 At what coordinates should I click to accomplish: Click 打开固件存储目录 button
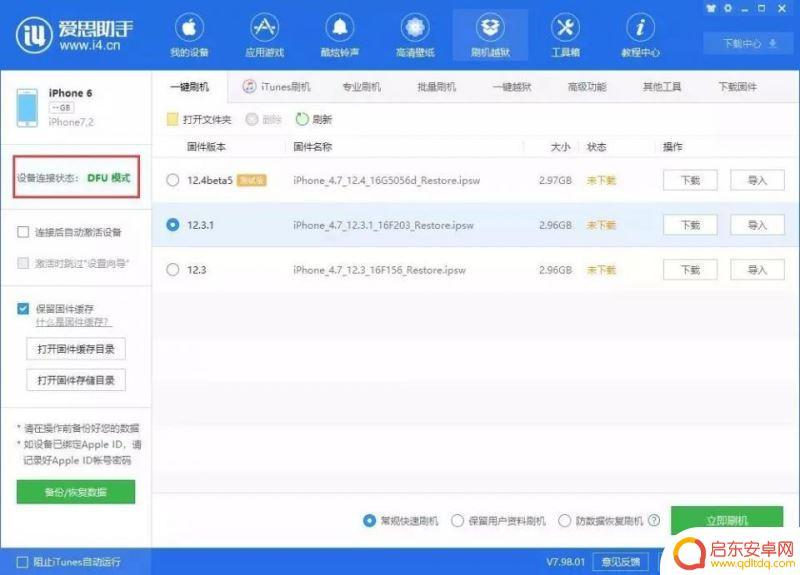point(76,380)
